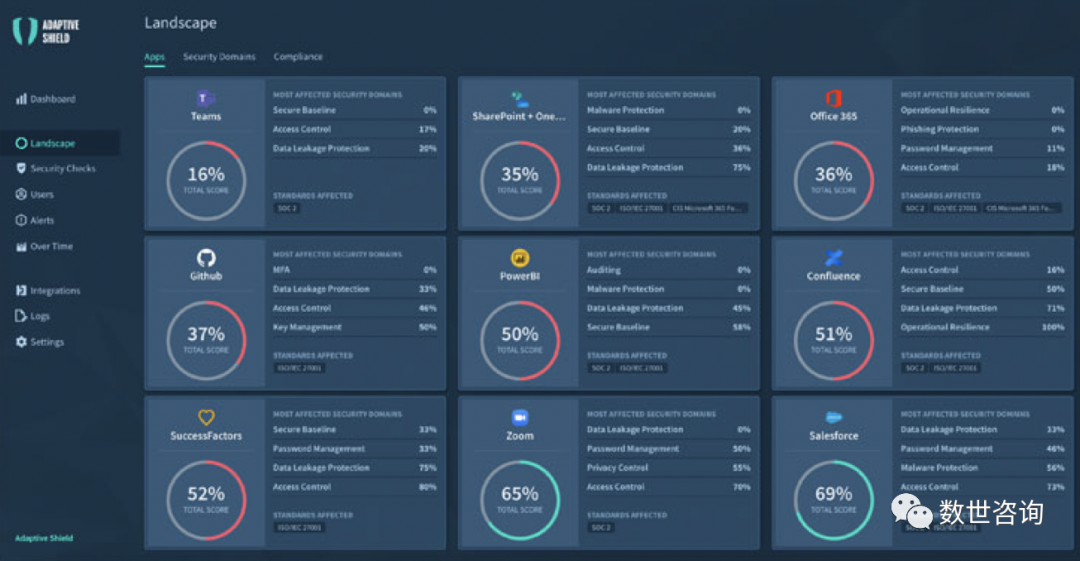Open Logs from sidebar

(x=32, y=316)
